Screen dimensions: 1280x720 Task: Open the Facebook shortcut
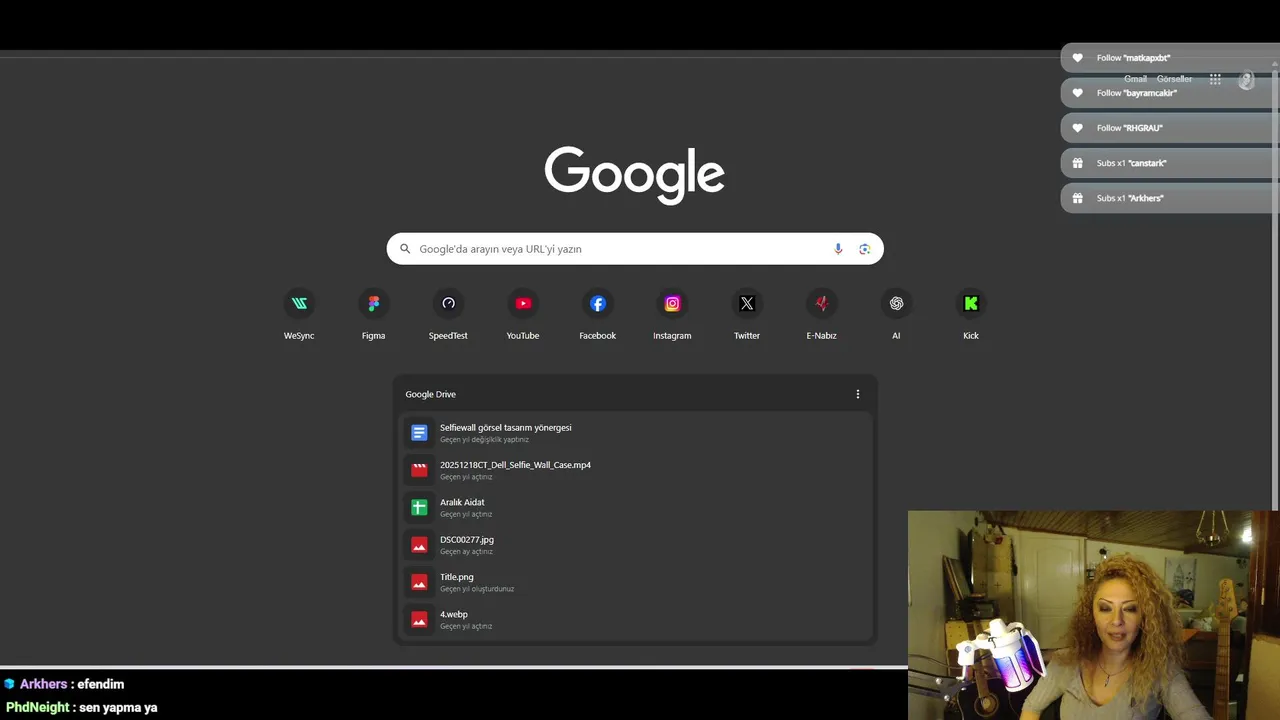(x=597, y=314)
